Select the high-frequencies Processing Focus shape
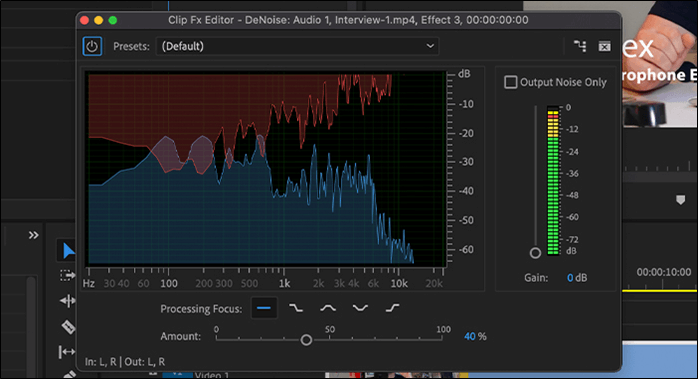This screenshot has height=379, width=698. click(392, 308)
